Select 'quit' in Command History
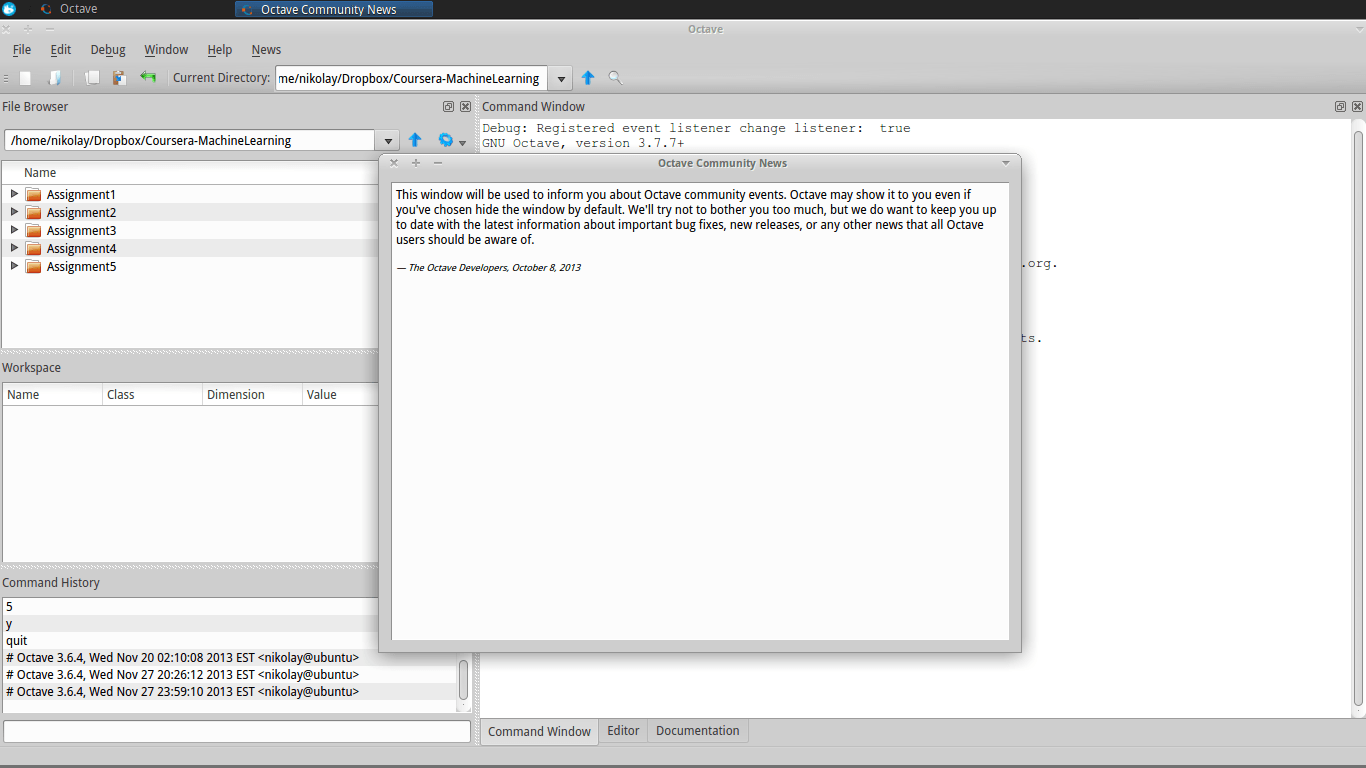Screen dimensions: 1366x768 coord(190,641)
